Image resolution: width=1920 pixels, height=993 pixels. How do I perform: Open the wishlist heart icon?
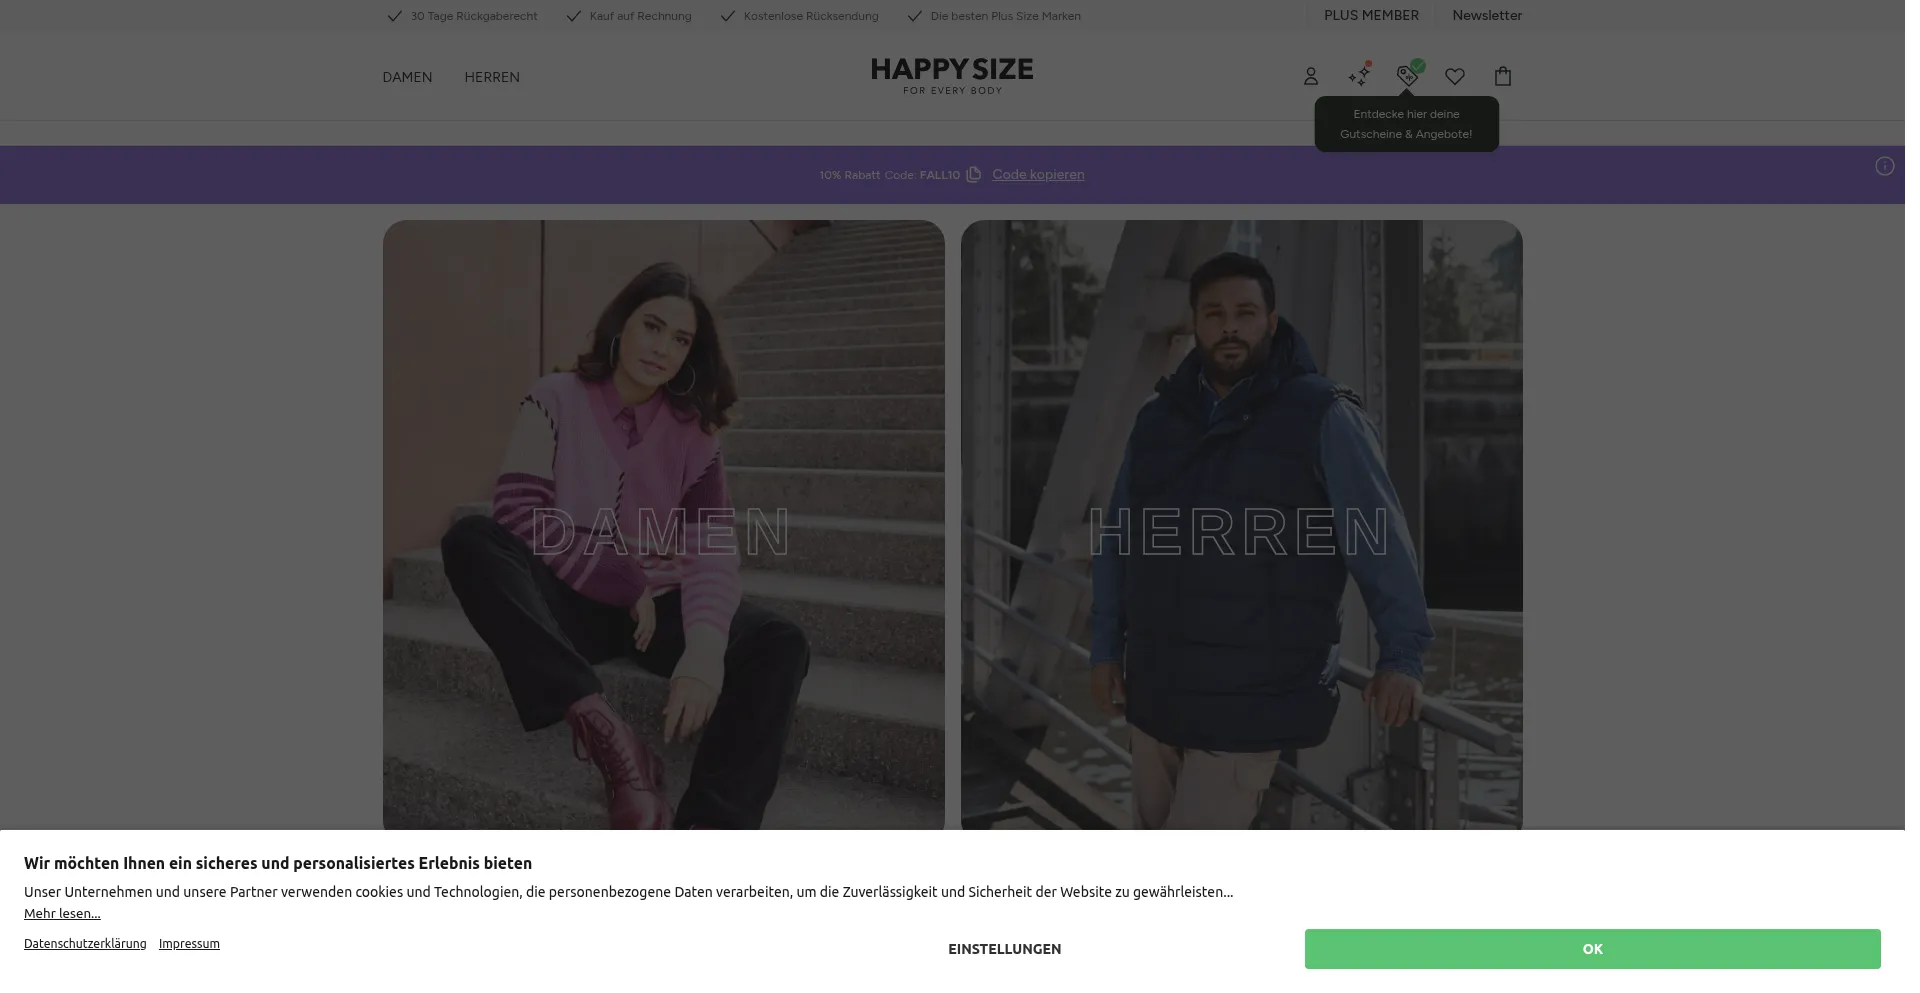[x=1454, y=76]
